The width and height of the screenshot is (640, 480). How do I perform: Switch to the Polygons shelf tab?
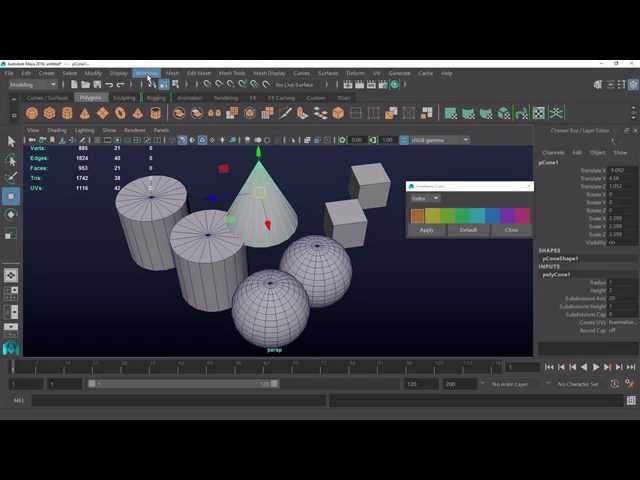(x=91, y=98)
